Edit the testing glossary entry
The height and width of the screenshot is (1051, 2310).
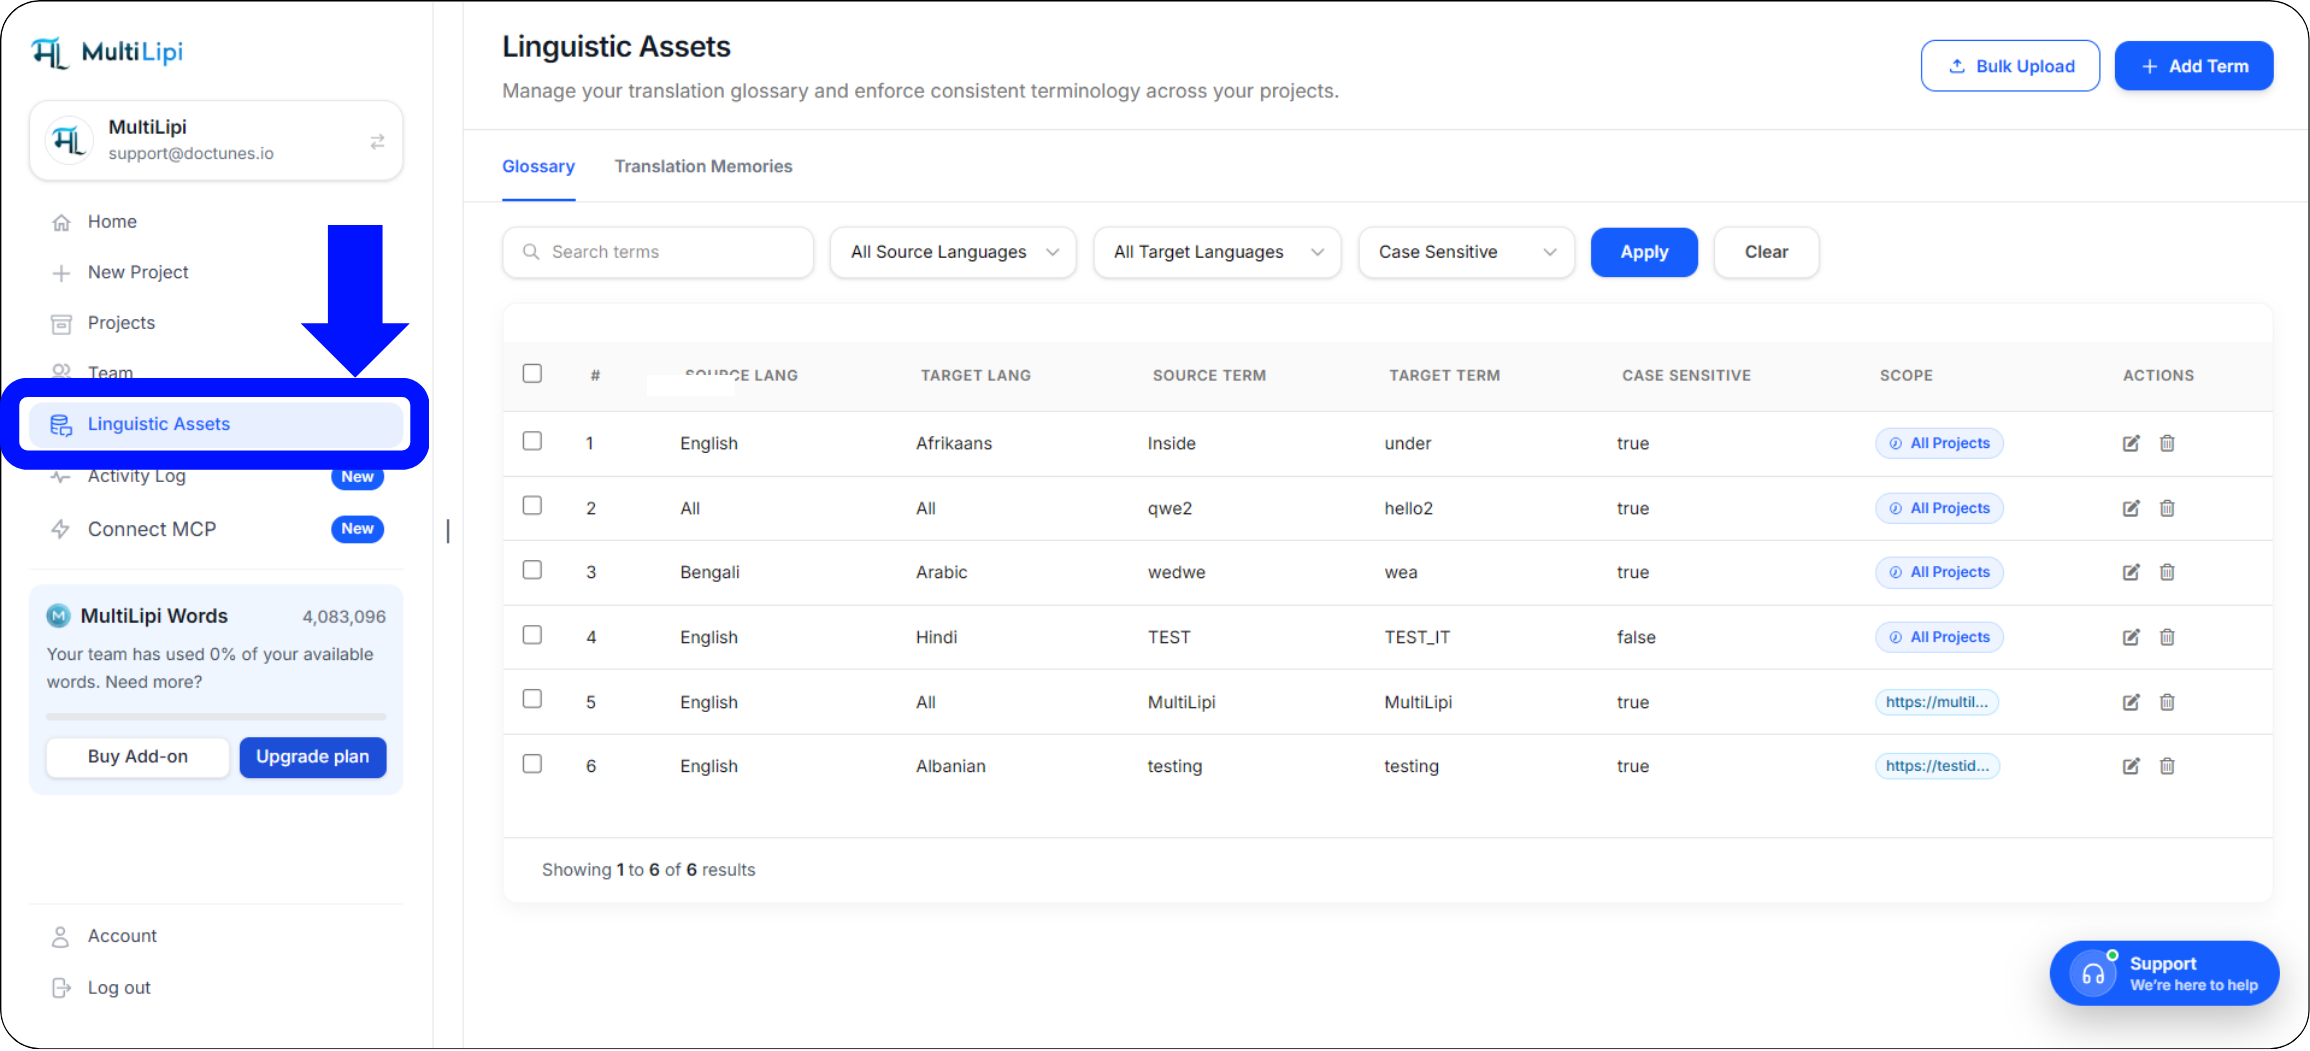point(2131,766)
